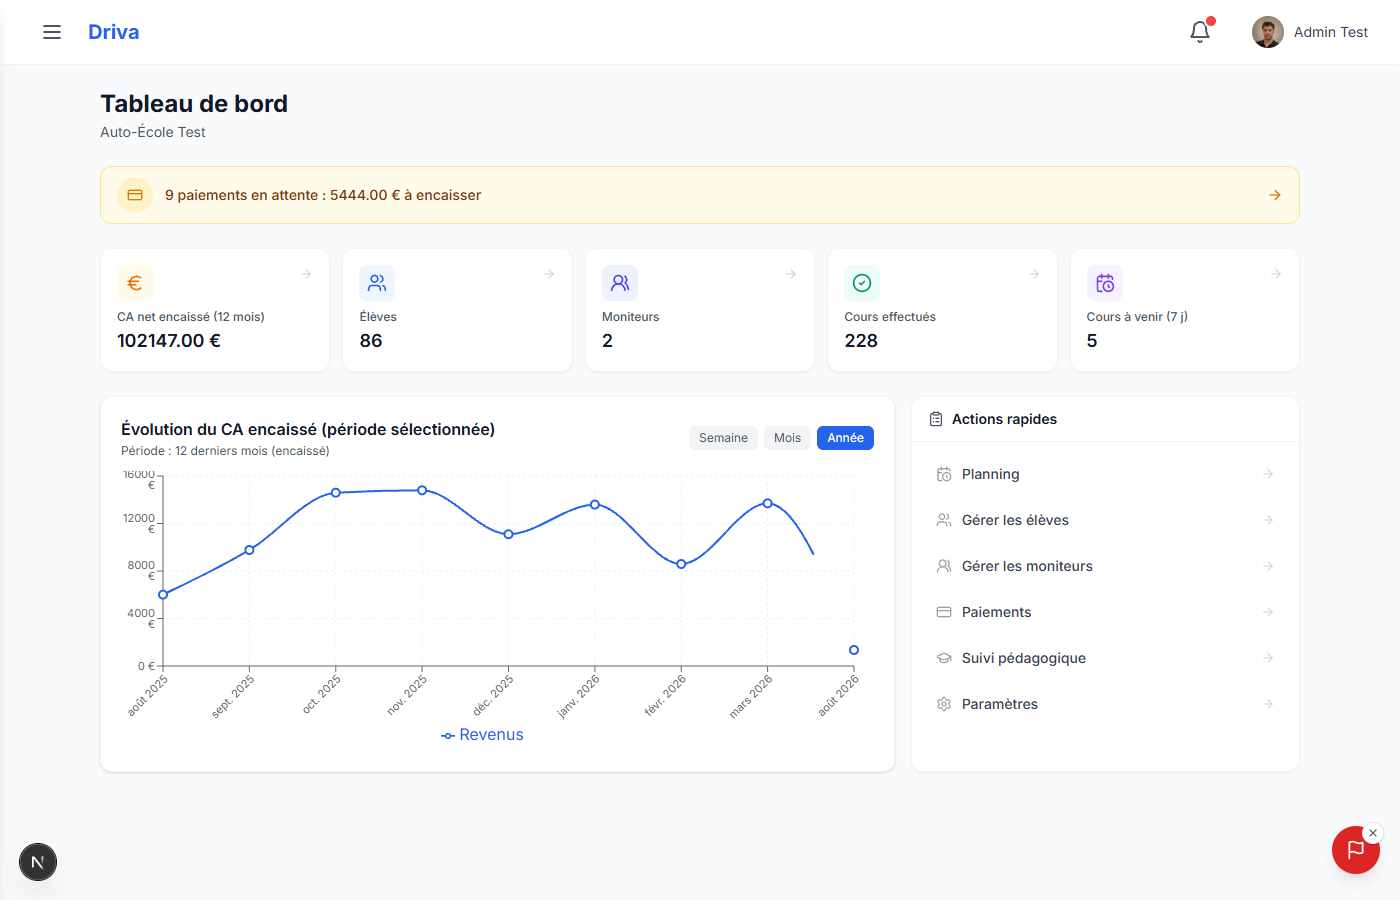
Task: Click the euro icon on CA net card
Action: pos(135,283)
